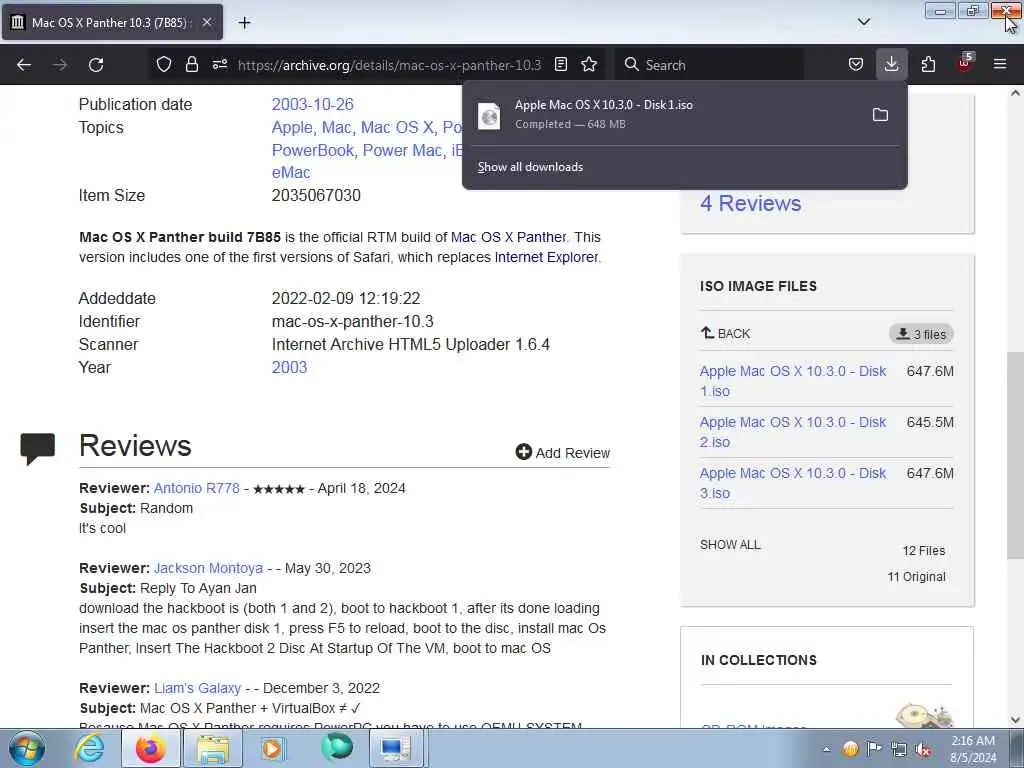Open the eMac topic link
Image resolution: width=1024 pixels, height=768 pixels.
click(x=291, y=172)
